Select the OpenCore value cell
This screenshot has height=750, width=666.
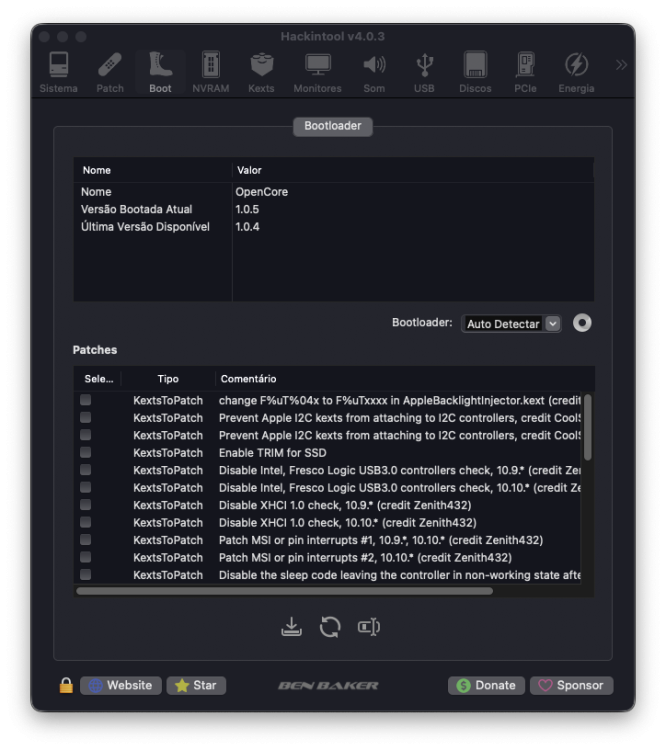coord(262,192)
